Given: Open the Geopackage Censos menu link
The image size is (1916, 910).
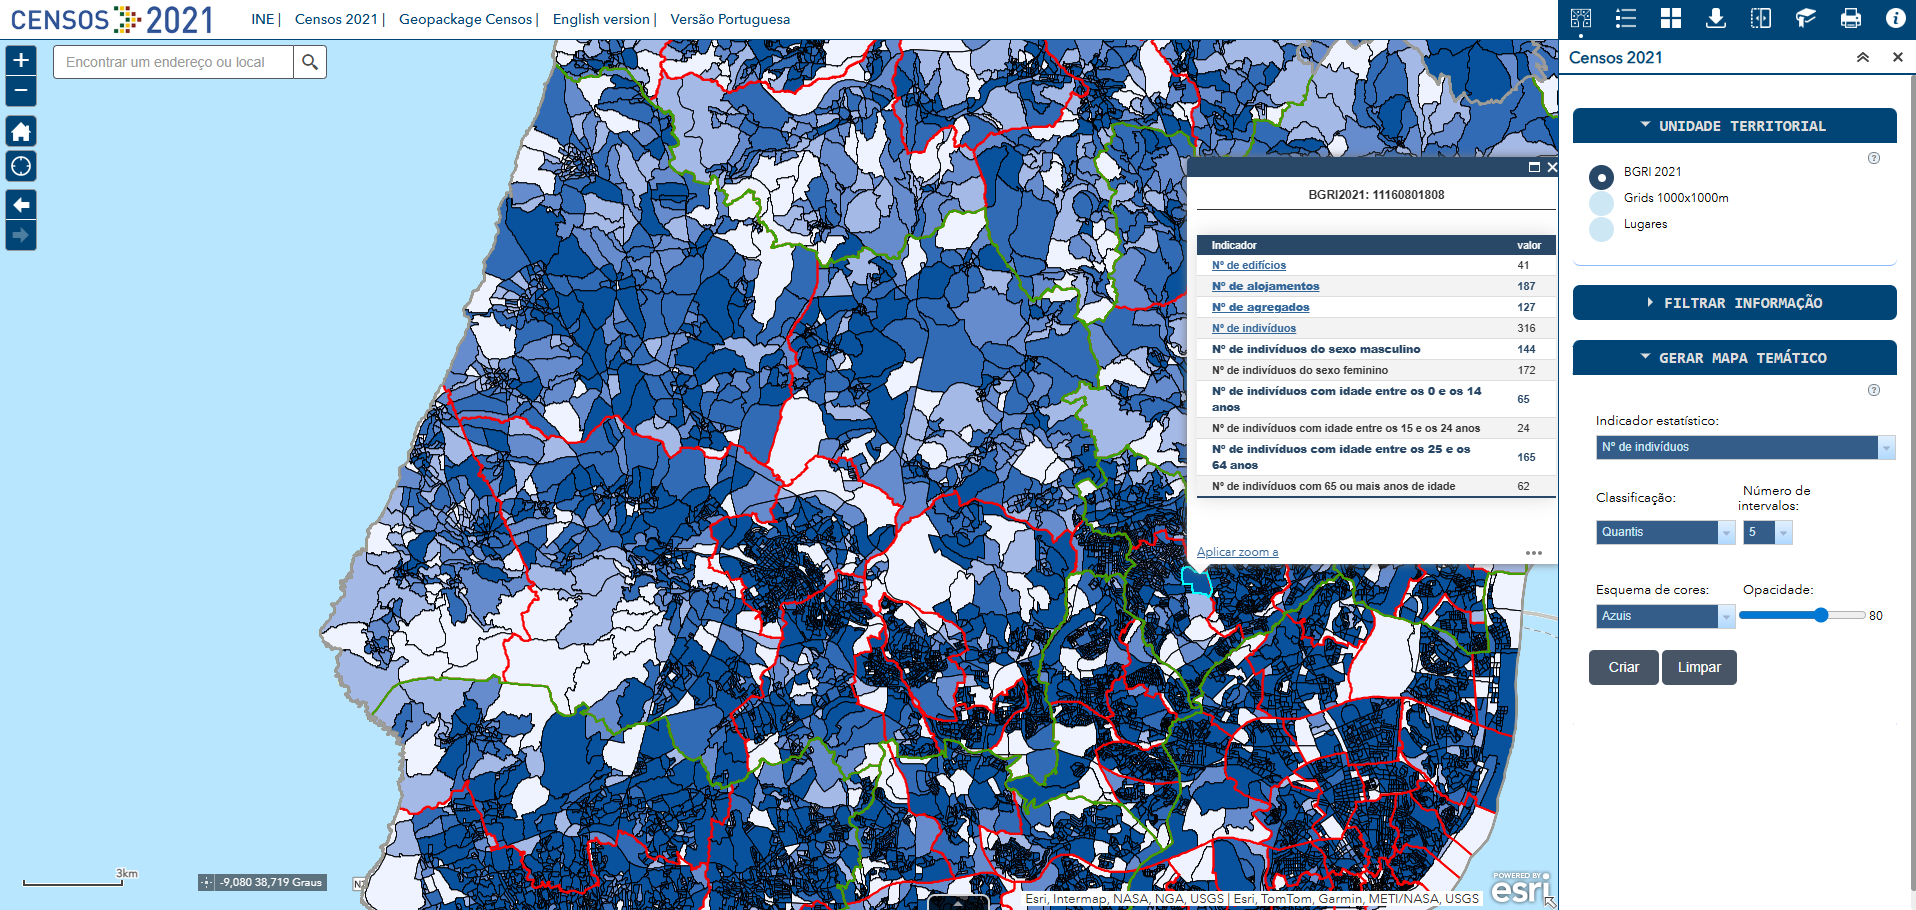Looking at the screenshot, I should click(x=465, y=19).
